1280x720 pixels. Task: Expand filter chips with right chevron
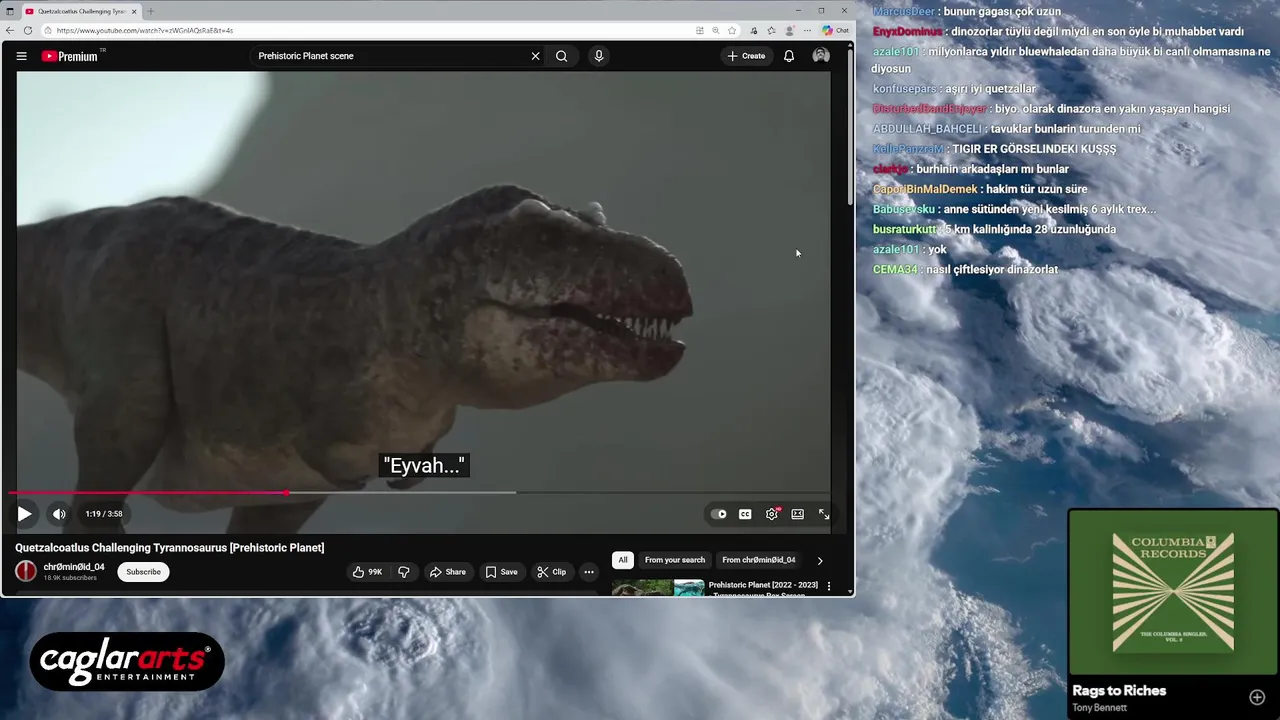820,561
